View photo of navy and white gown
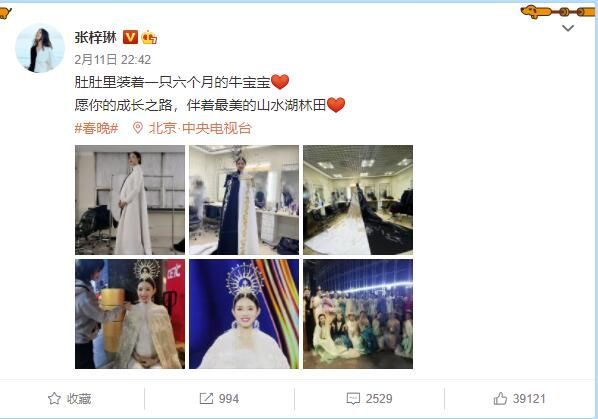Screen dimensions: 598x419 (244, 200)
